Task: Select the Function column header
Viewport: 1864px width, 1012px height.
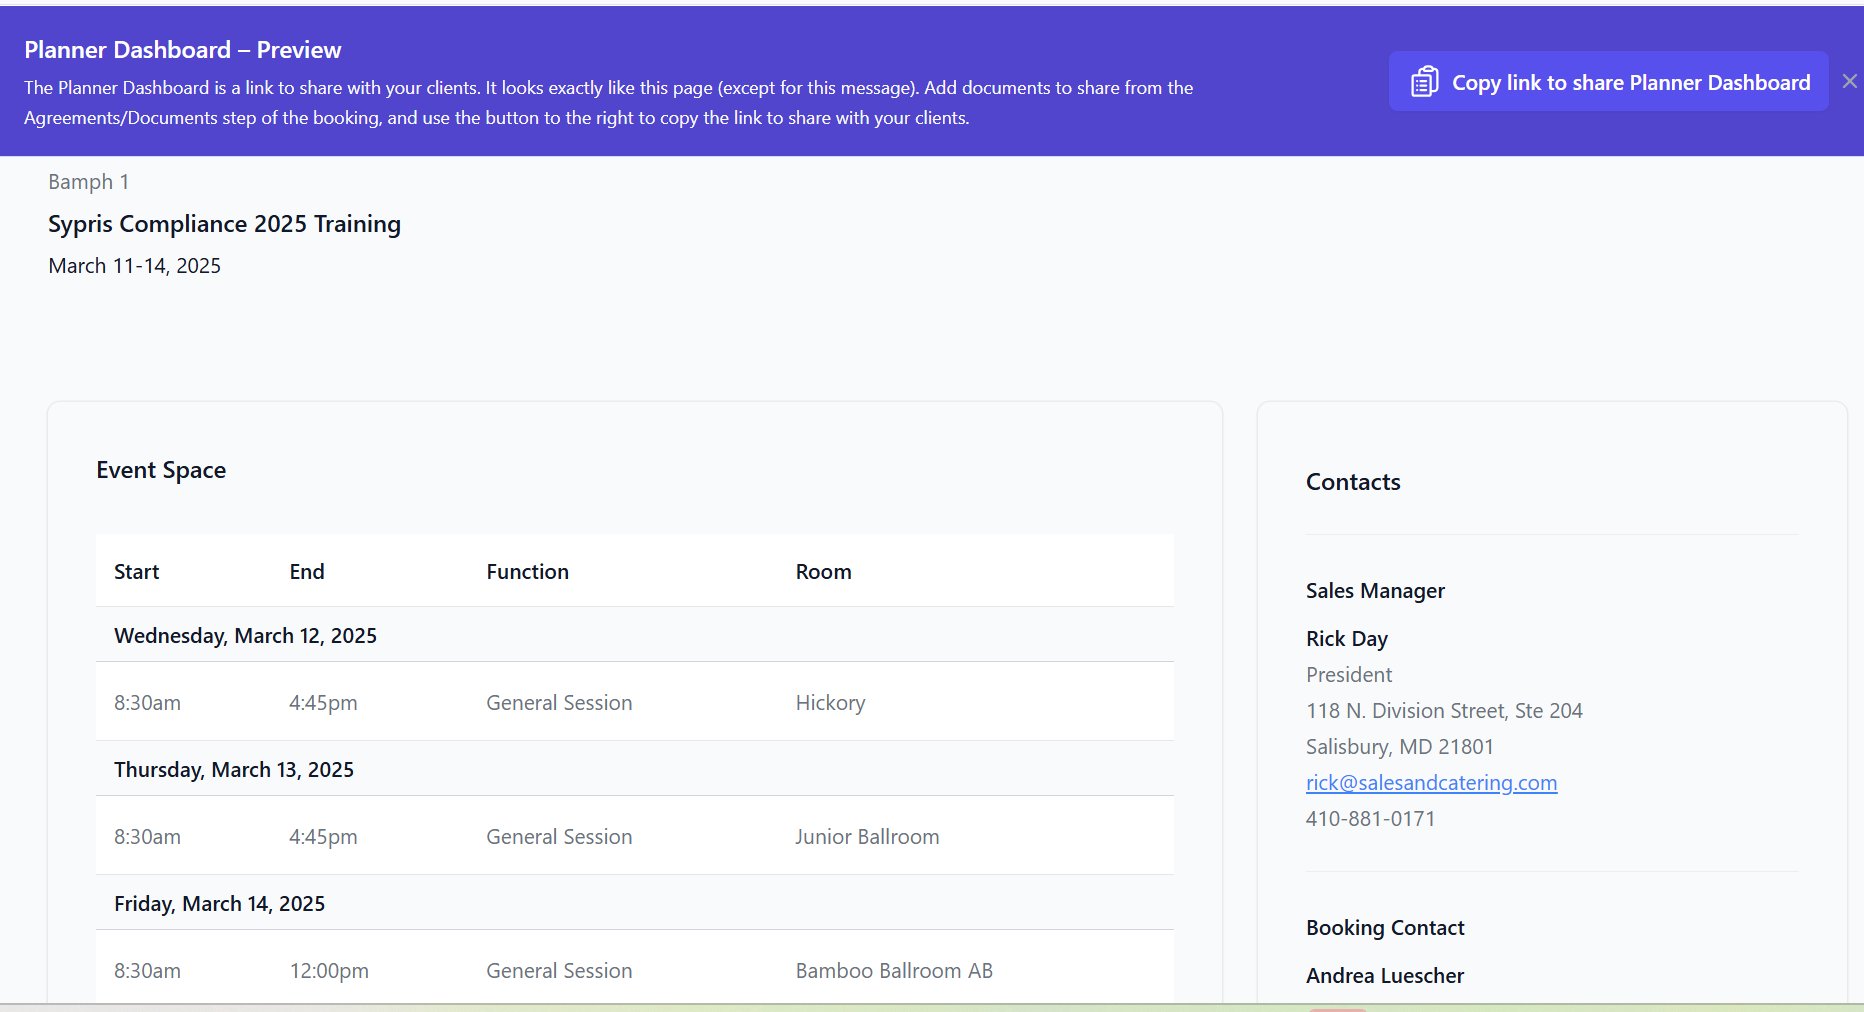Action: click(527, 572)
